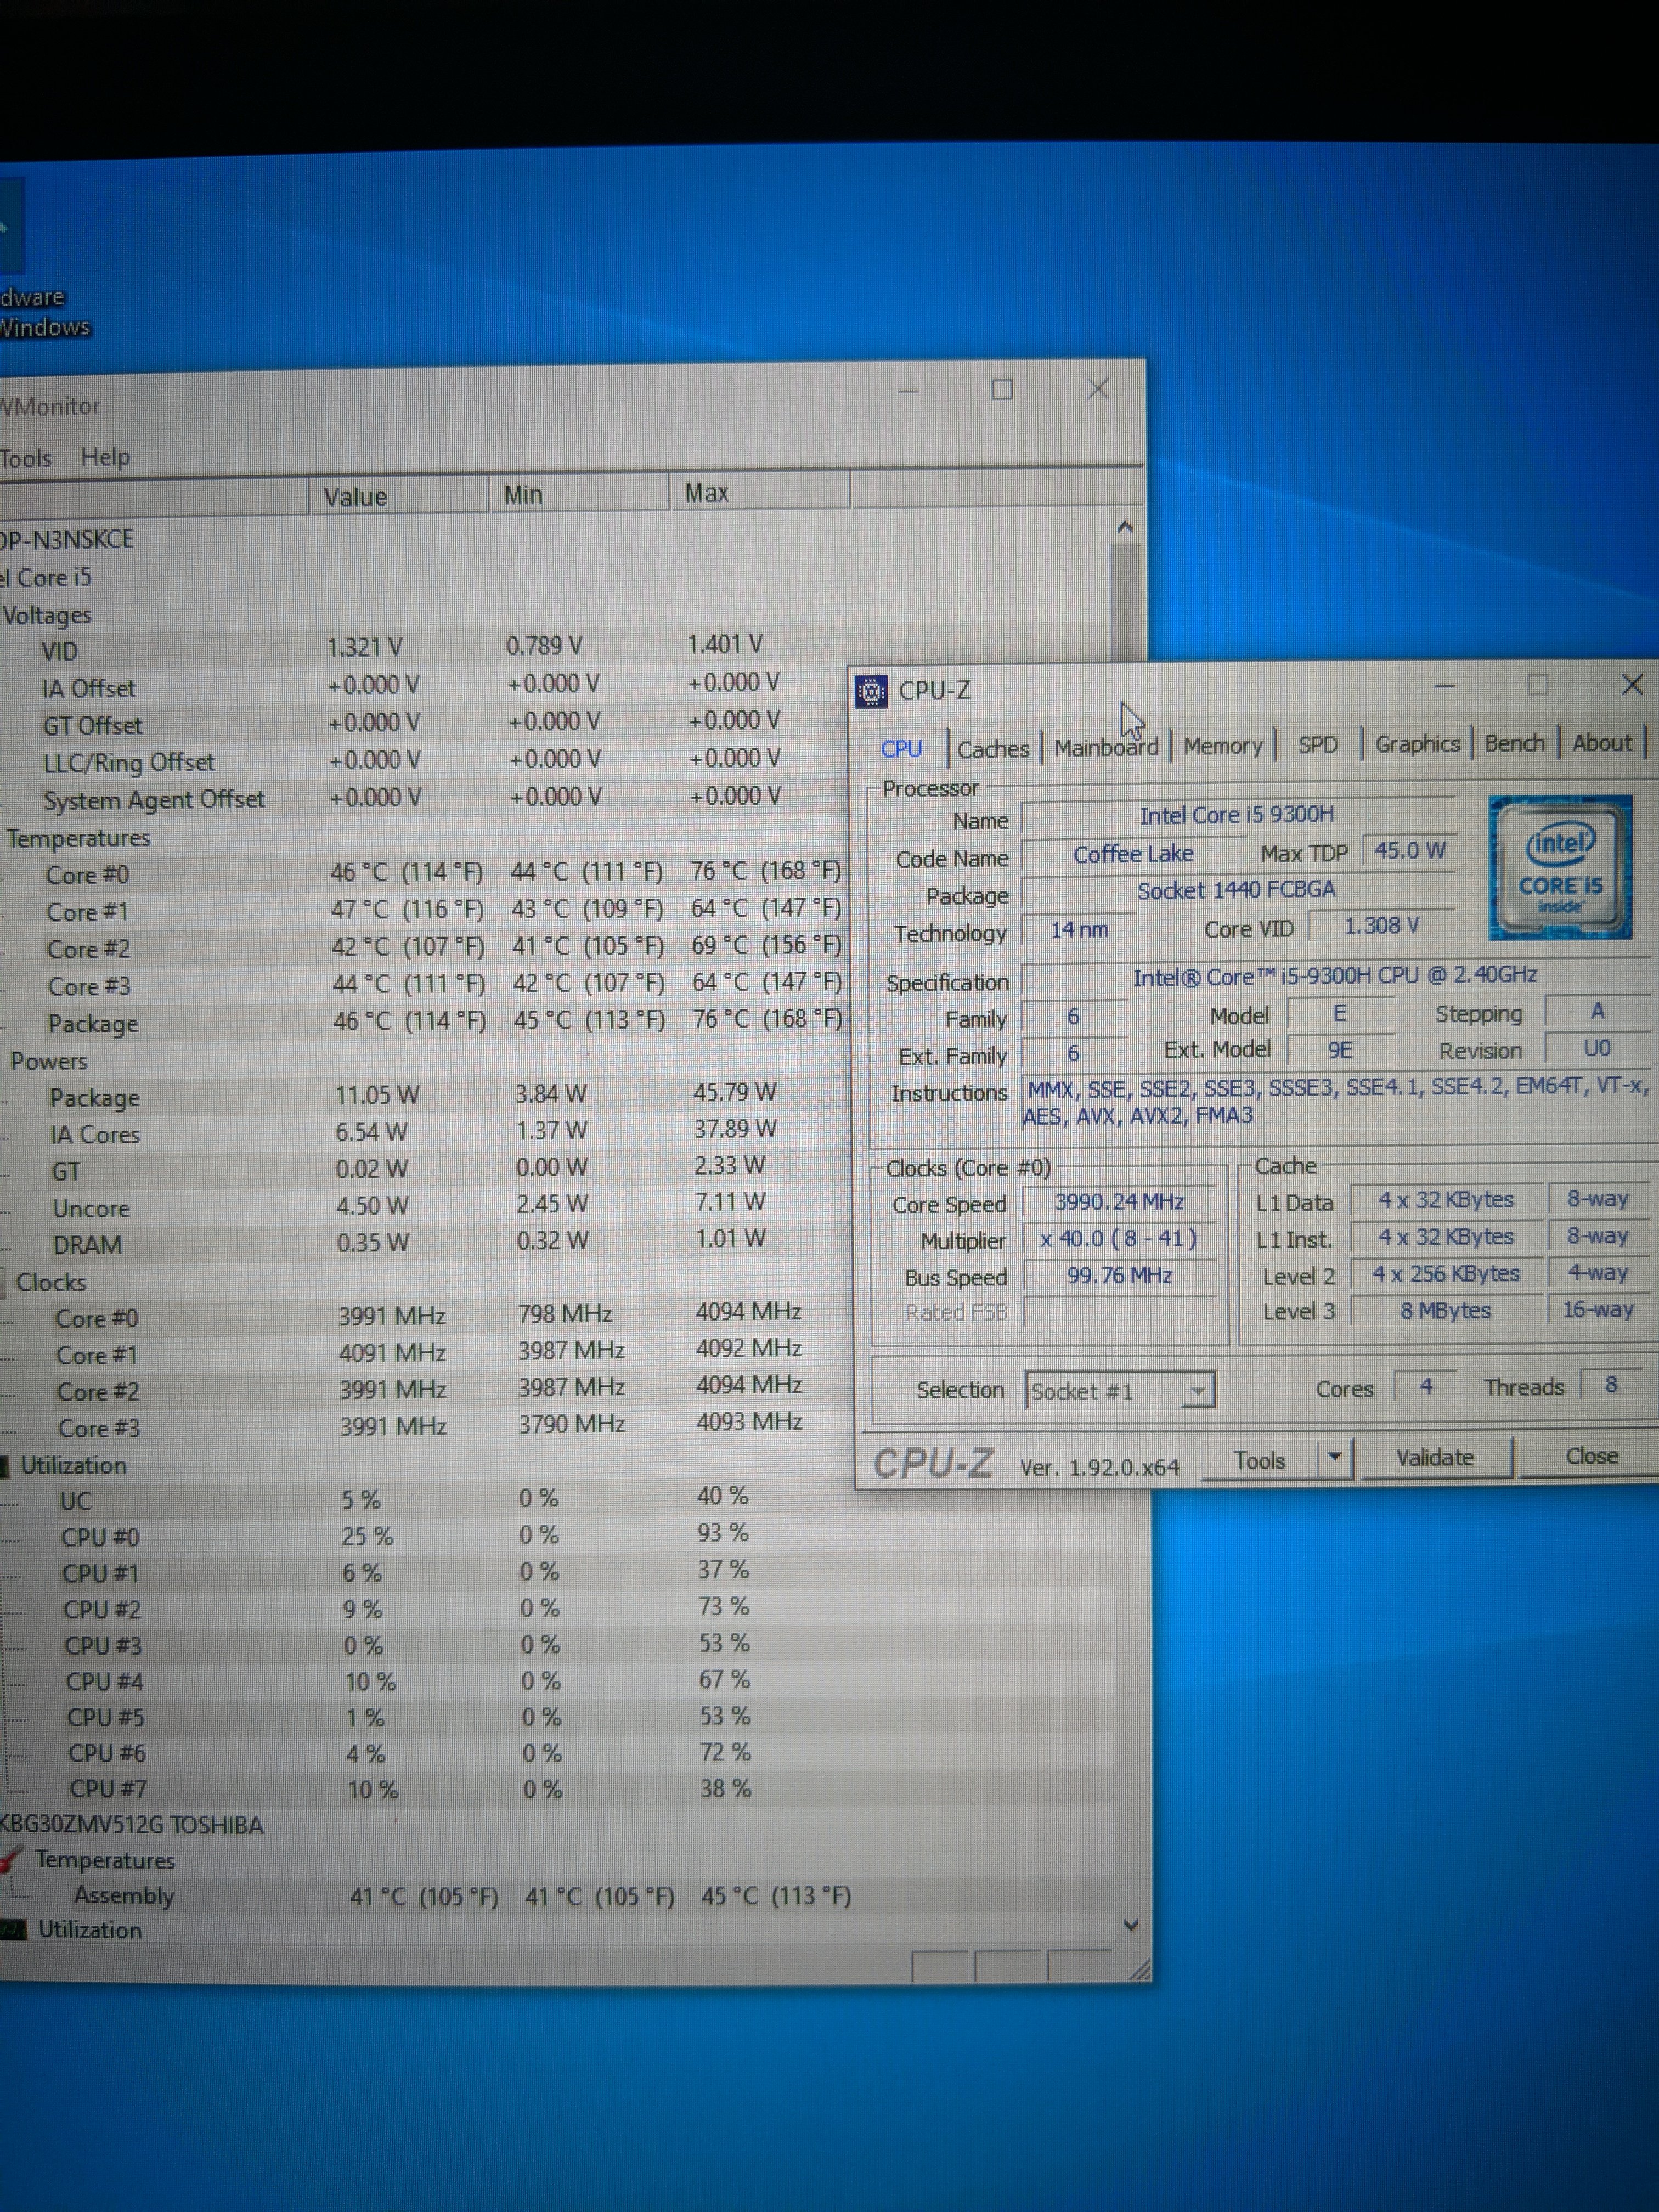Image resolution: width=1659 pixels, height=2212 pixels.
Task: Expand the Tools dropdown arrow in CPU-Z
Action: click(1334, 1458)
